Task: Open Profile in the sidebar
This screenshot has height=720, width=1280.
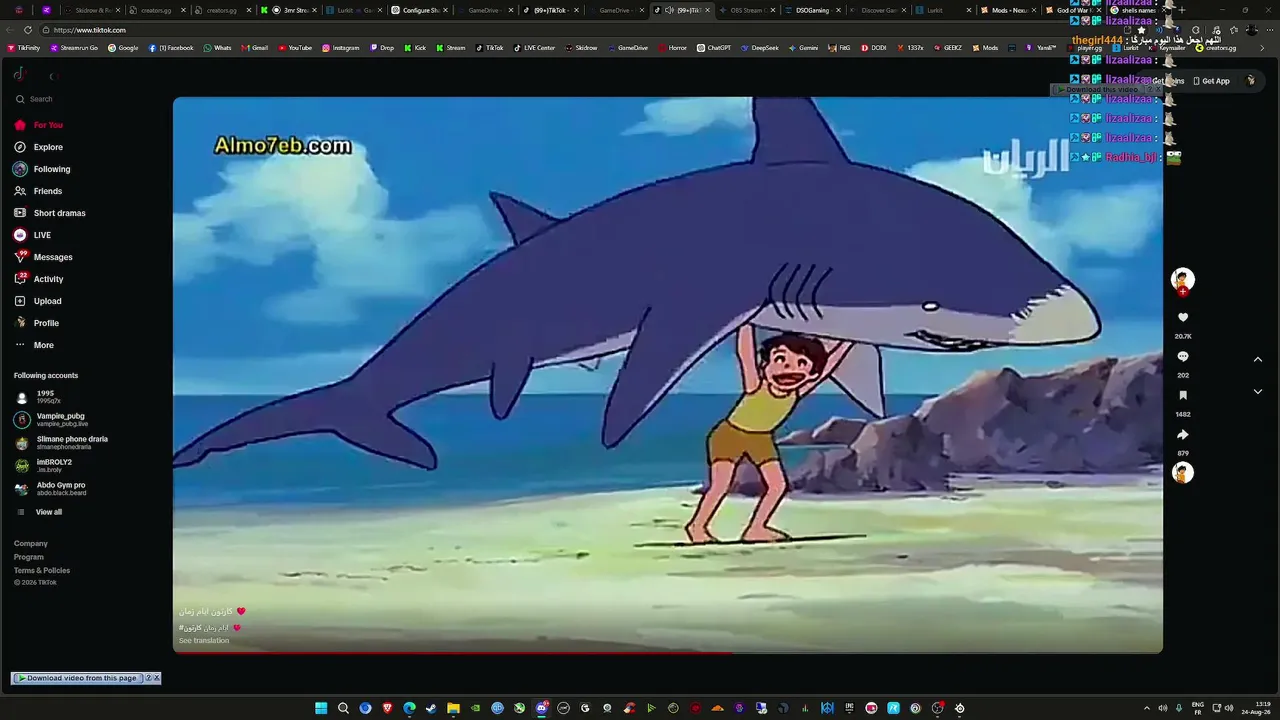Action: [36, 323]
